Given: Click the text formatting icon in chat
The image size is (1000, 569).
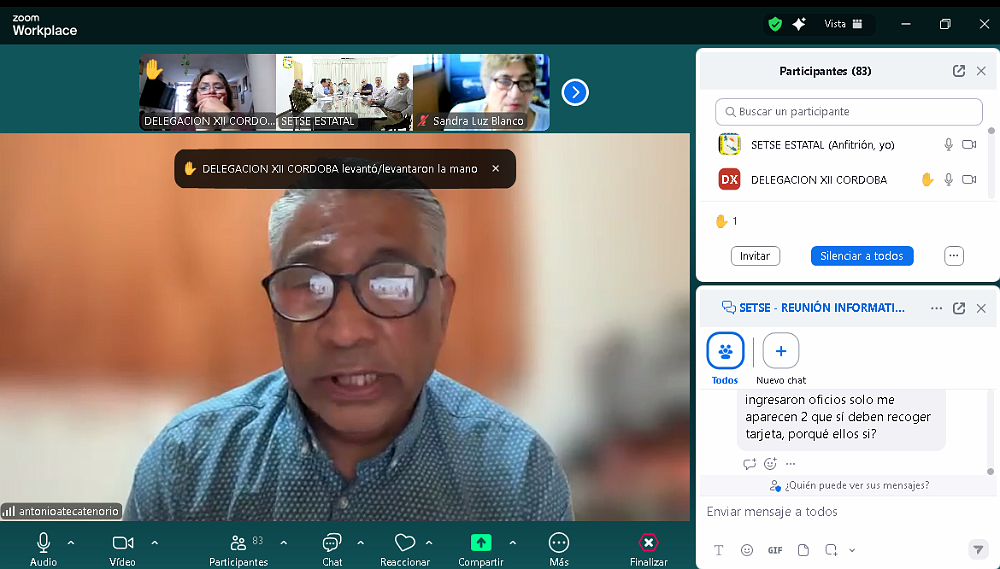Looking at the screenshot, I should click(x=718, y=550).
